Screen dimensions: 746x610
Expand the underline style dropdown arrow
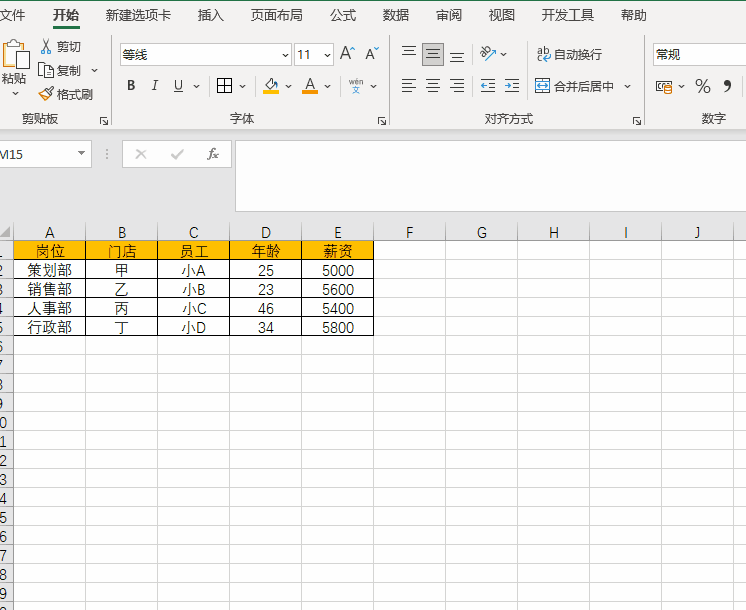(196, 87)
